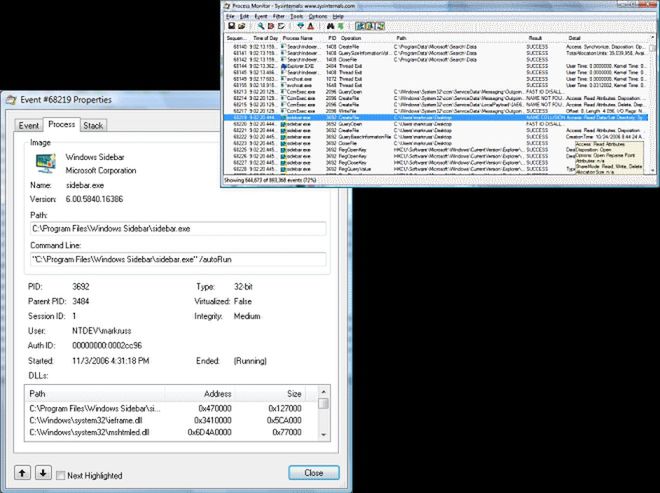This screenshot has height=493, width=660.
Task: Open the File menu in Process Monitor
Action: click(231, 16)
